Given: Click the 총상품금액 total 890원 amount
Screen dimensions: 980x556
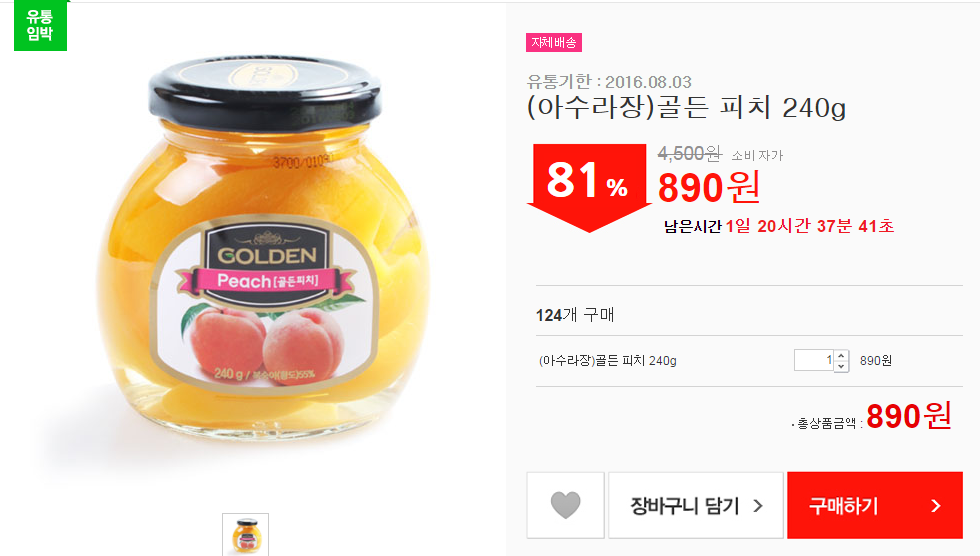Looking at the screenshot, I should pyautogui.click(x=909, y=416).
